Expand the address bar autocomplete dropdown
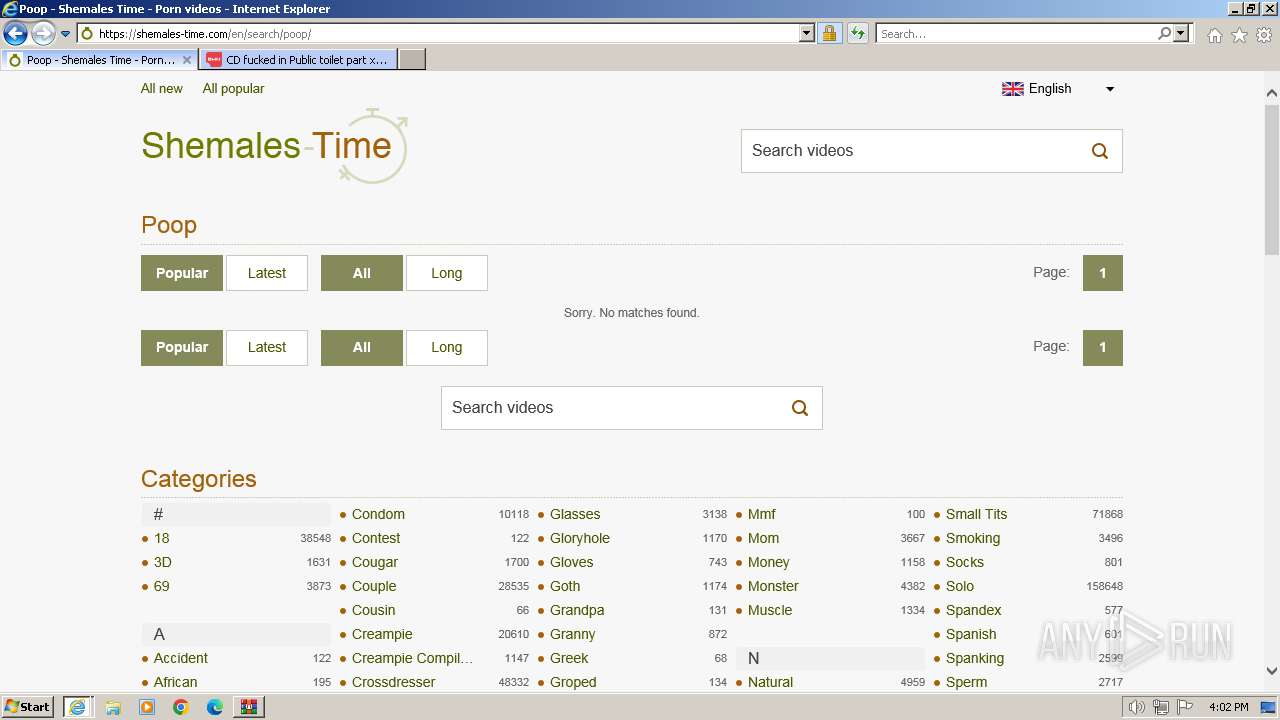The height and width of the screenshot is (720, 1280). (807, 34)
